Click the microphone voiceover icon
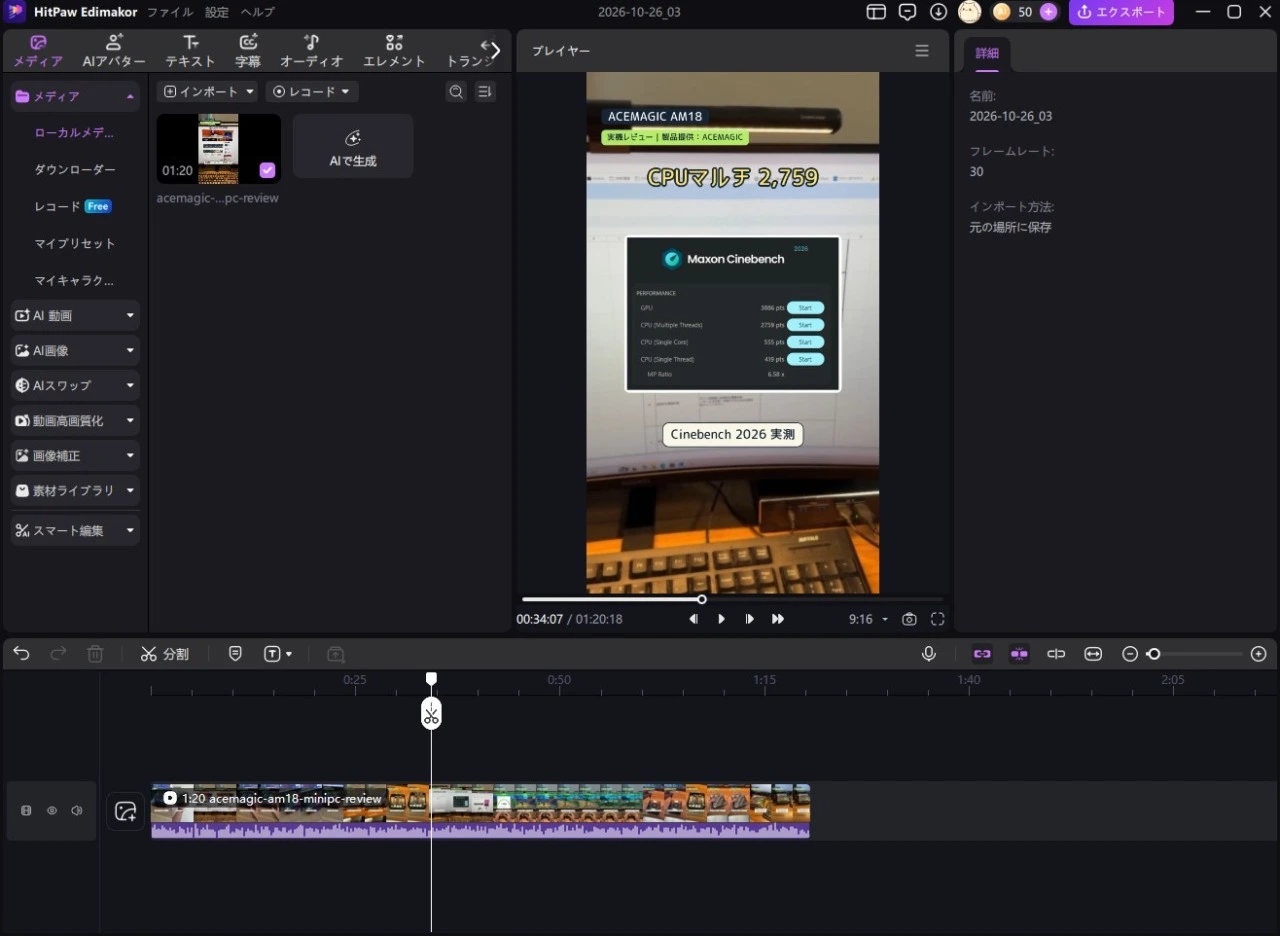1280x936 pixels. click(x=929, y=654)
